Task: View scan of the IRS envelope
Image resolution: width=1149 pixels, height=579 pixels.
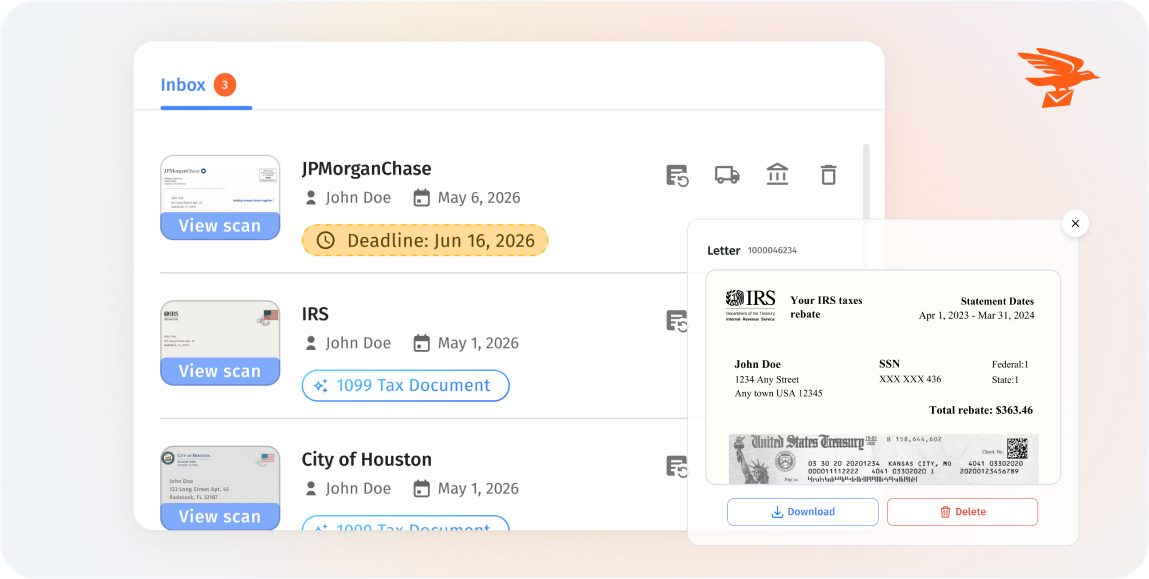Action: click(x=220, y=371)
